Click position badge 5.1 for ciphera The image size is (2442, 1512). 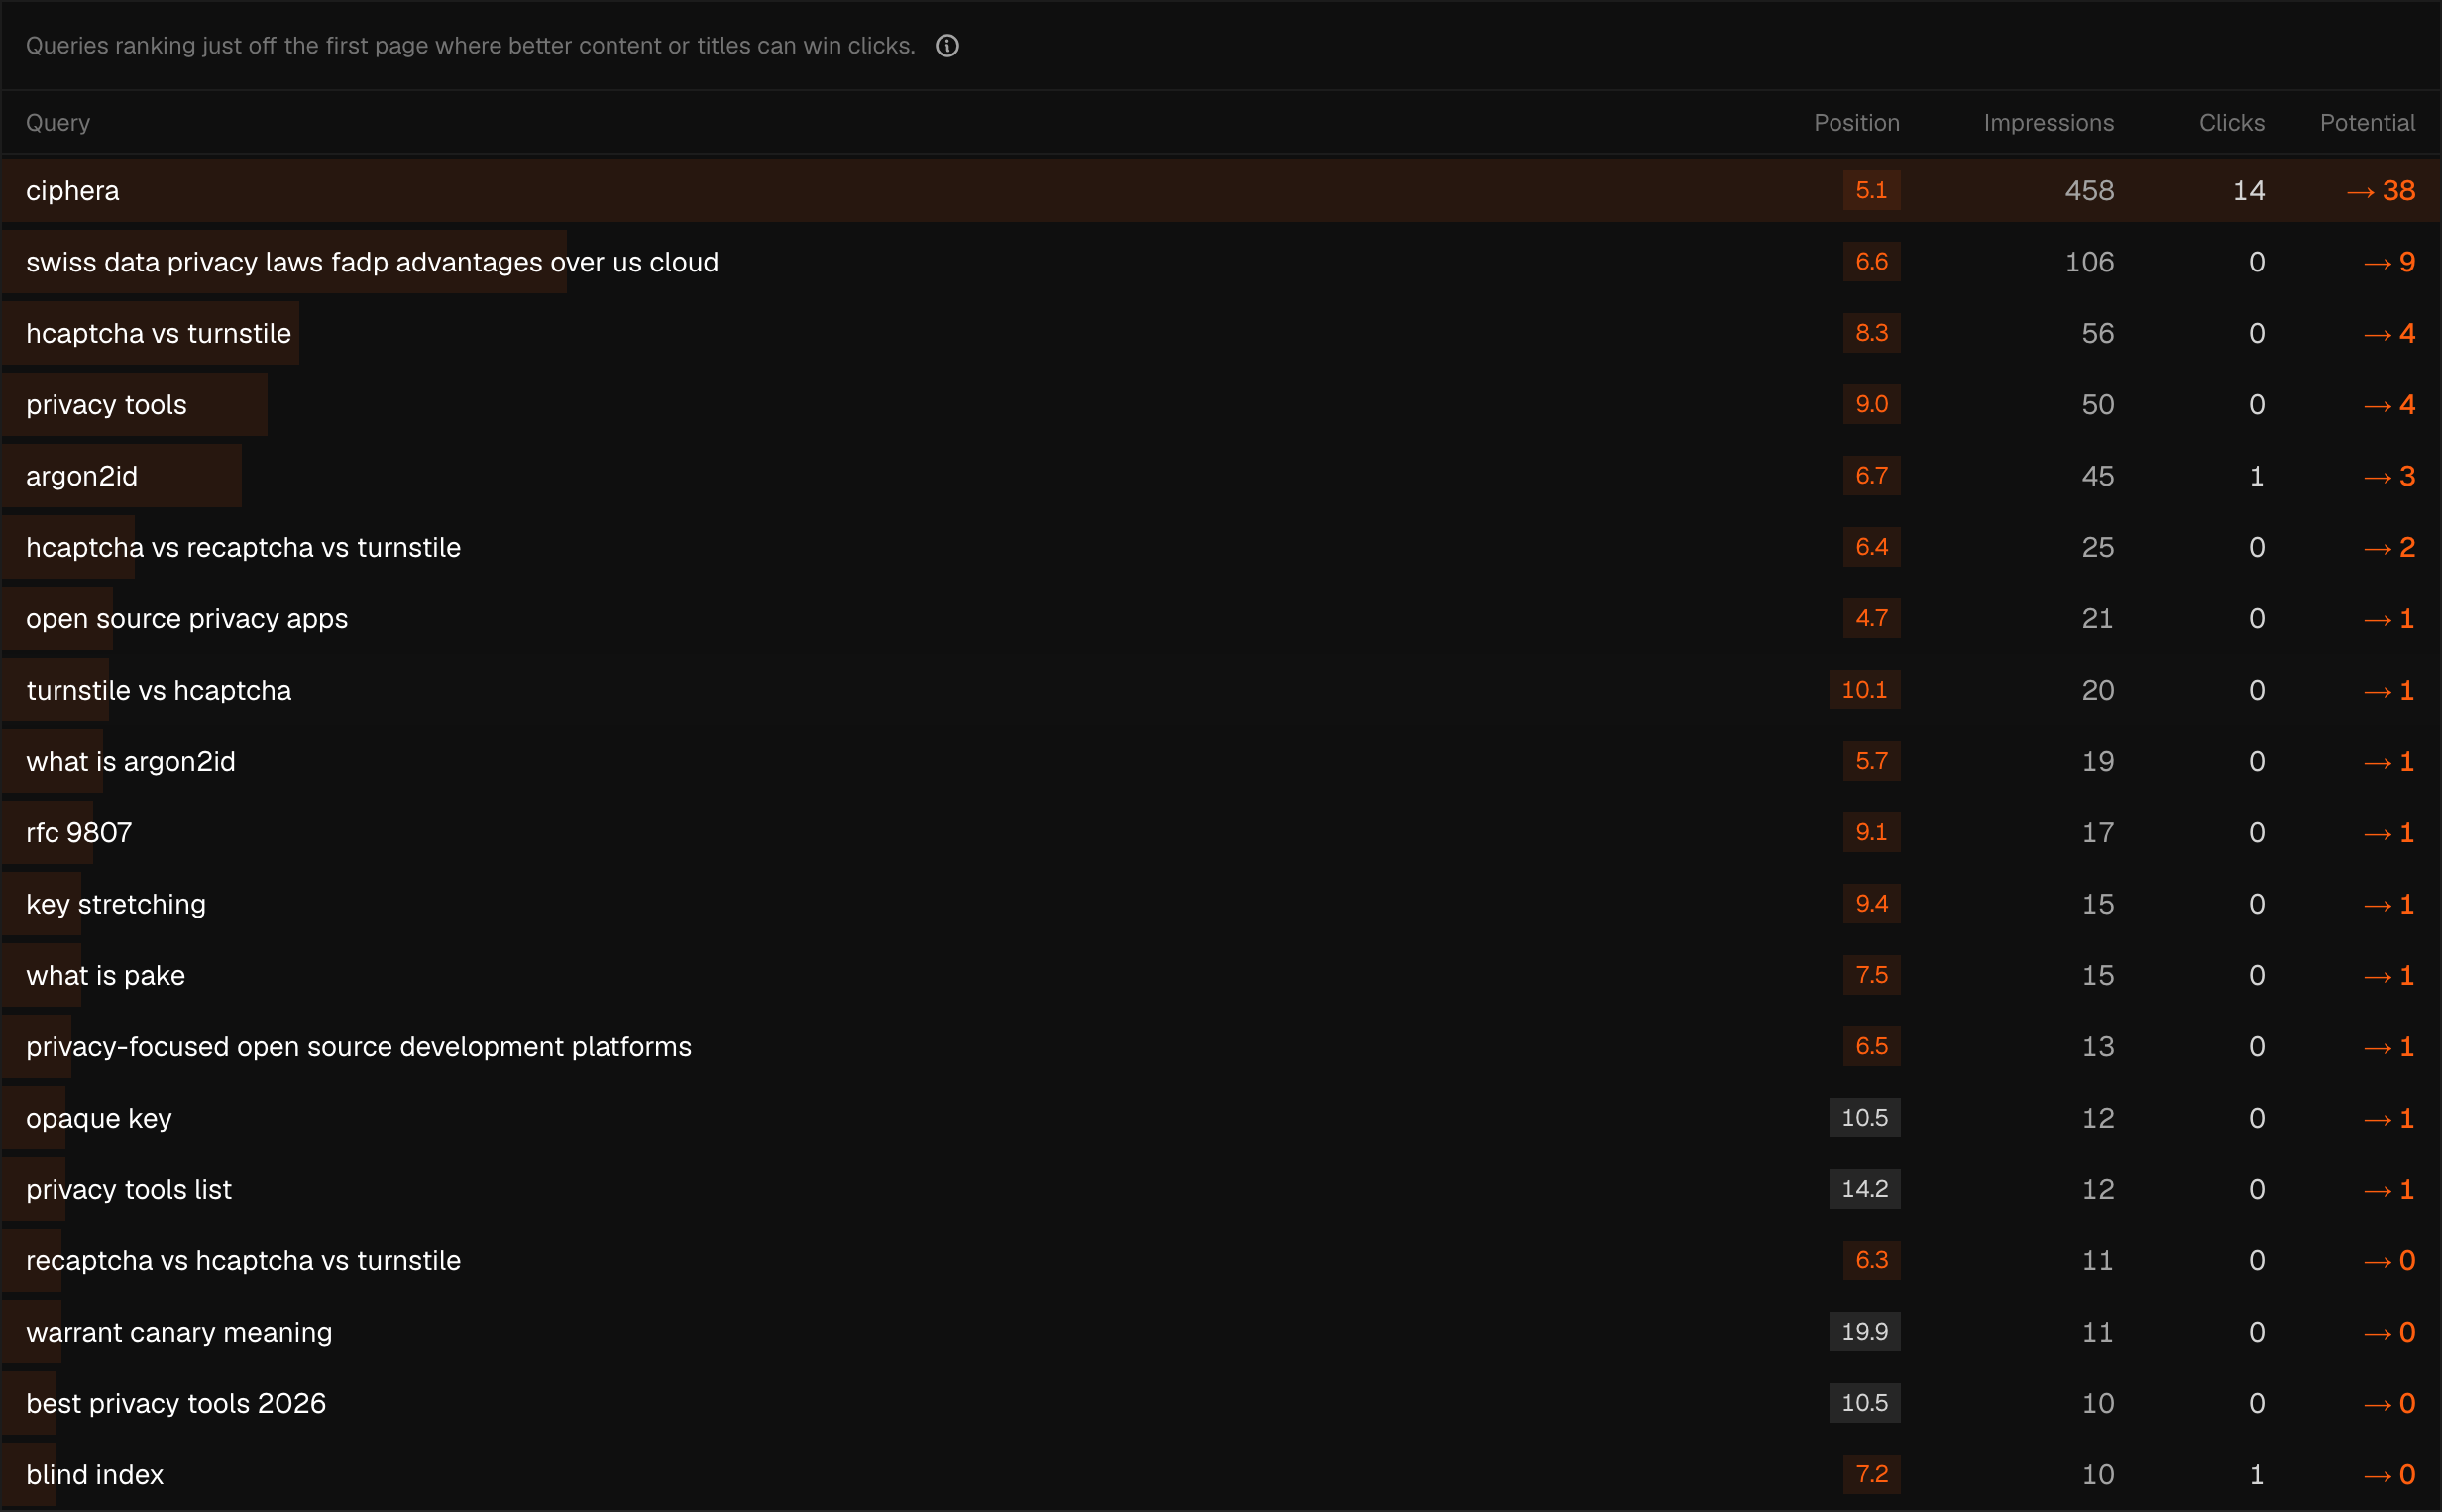point(1871,190)
